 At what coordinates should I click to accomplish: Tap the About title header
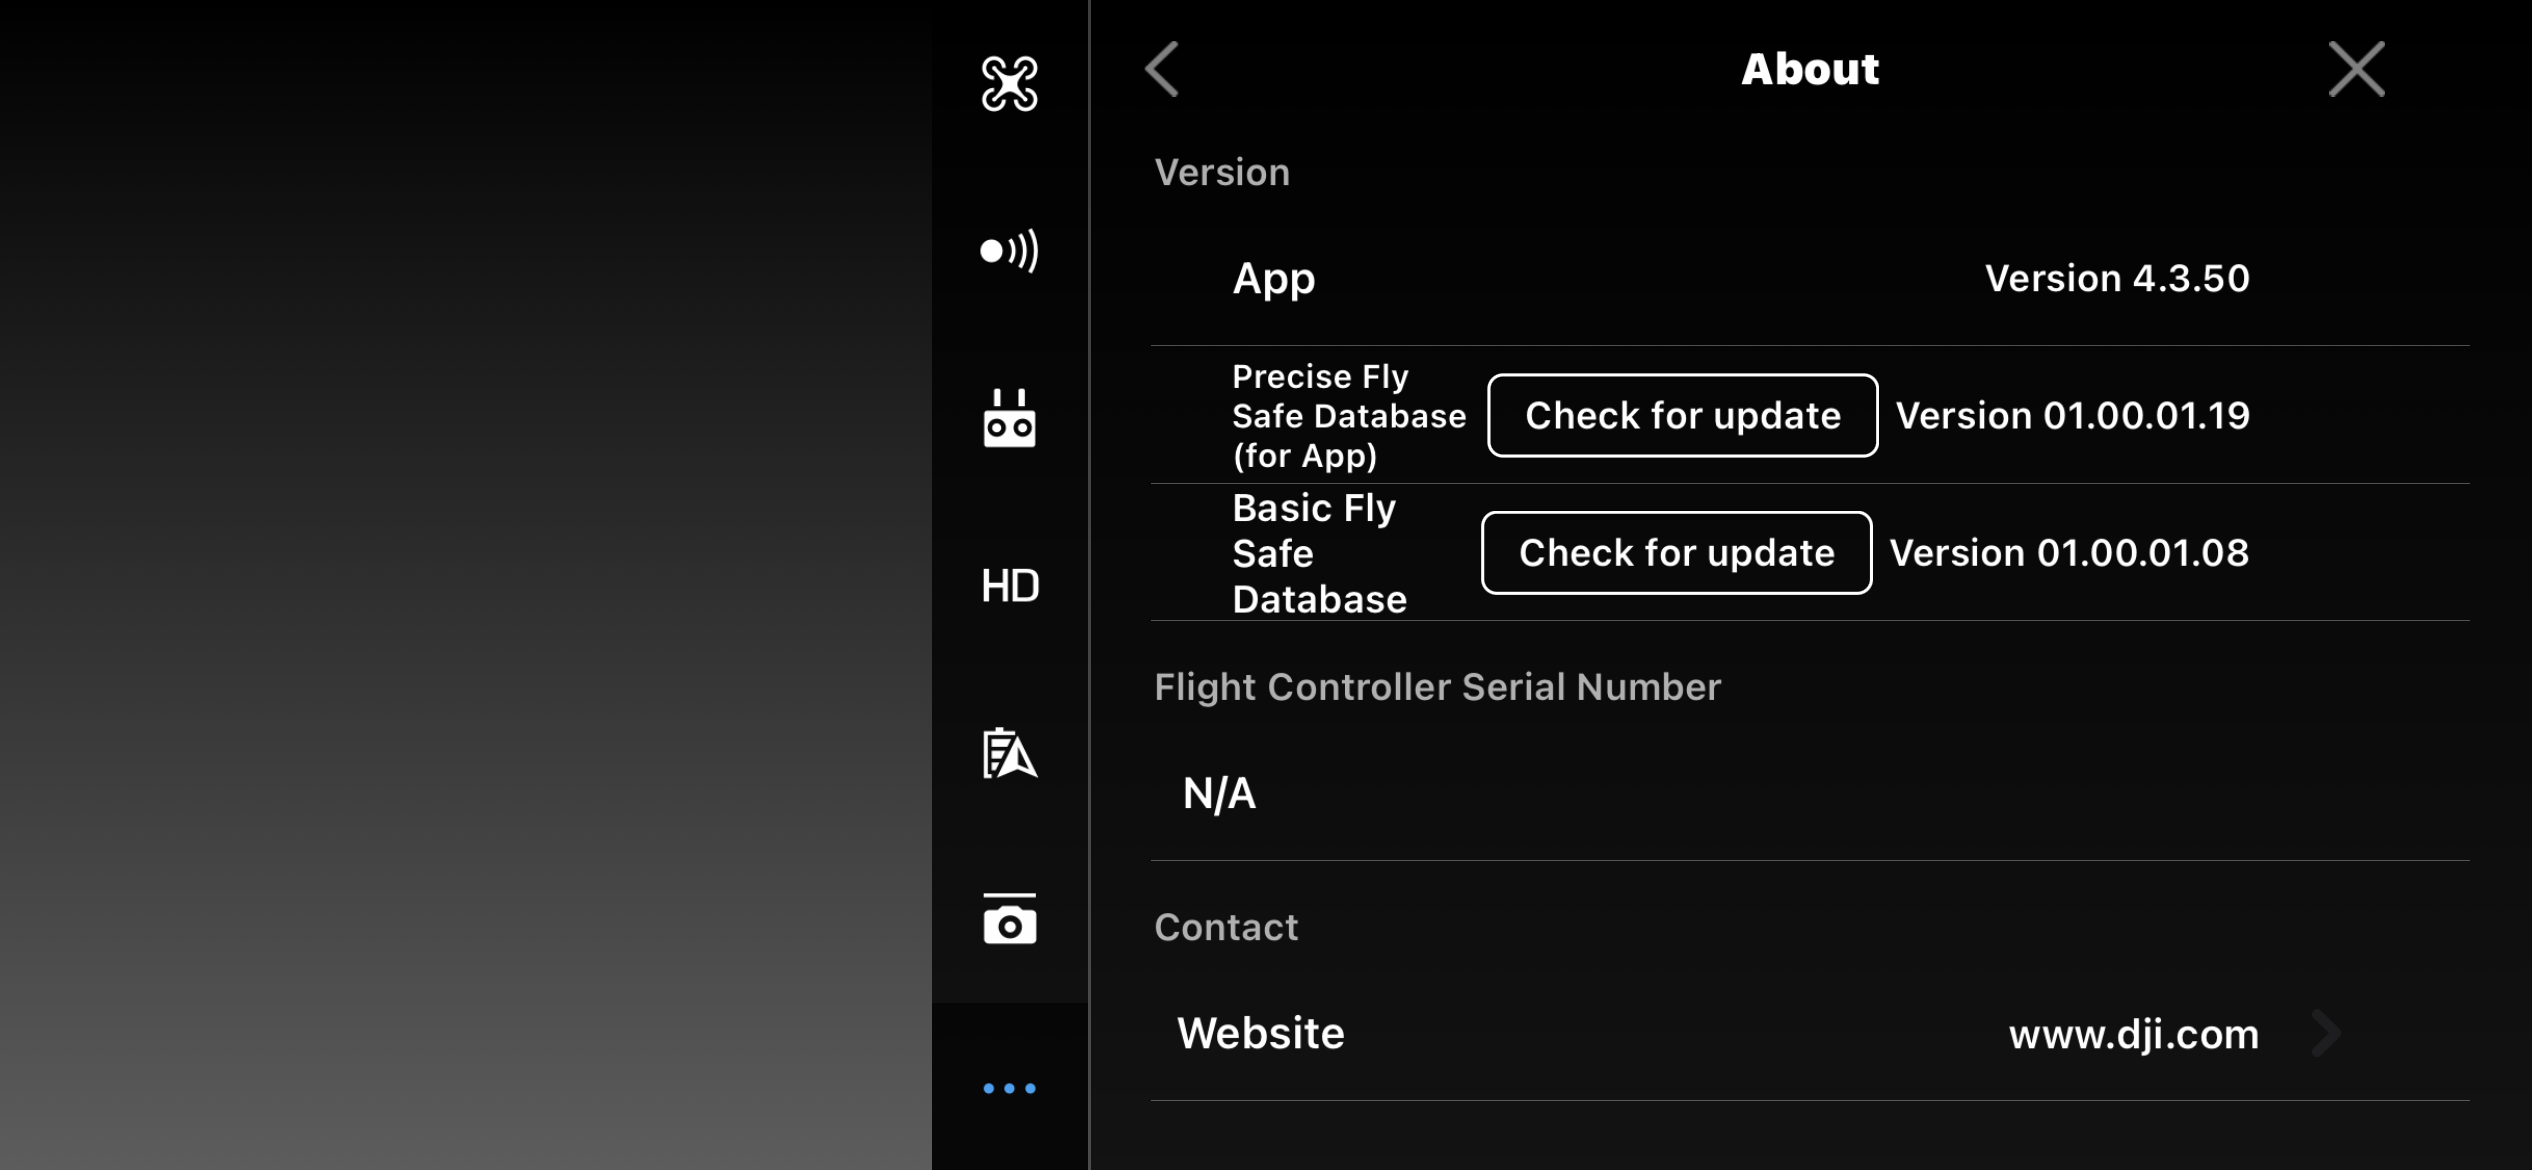point(1809,69)
